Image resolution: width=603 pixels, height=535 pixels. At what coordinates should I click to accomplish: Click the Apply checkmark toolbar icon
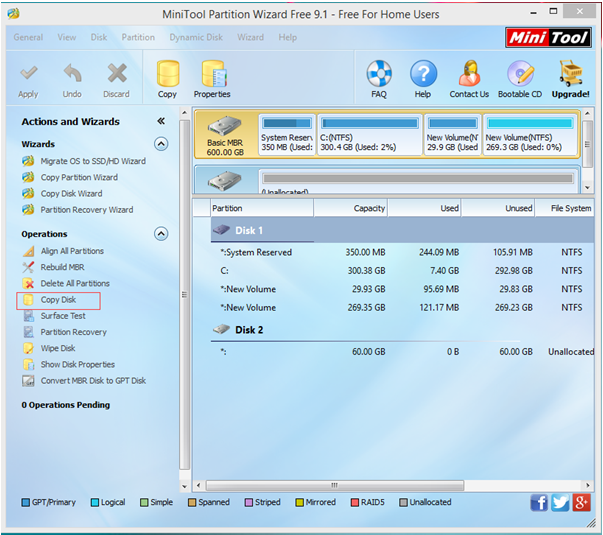28,73
